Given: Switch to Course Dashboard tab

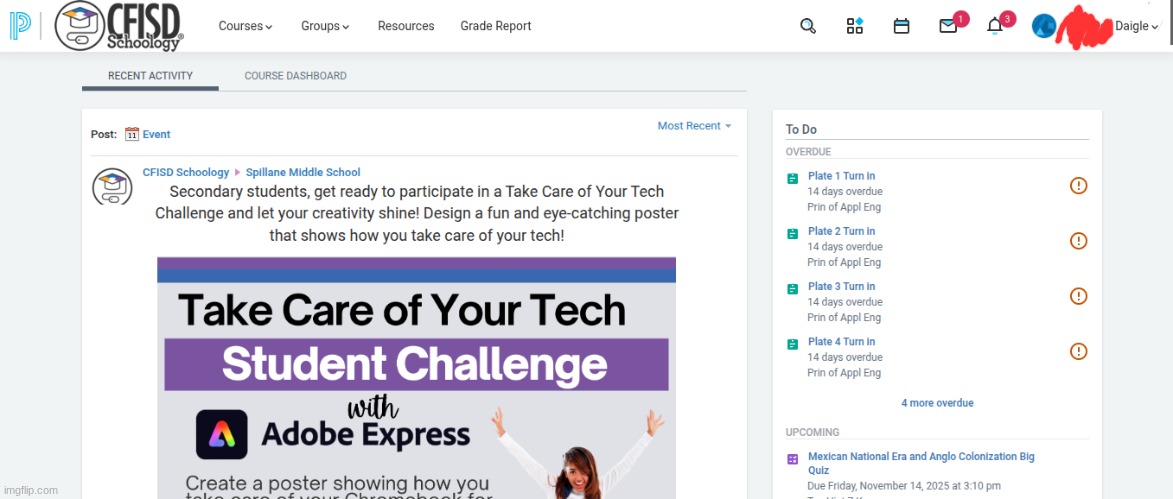Looking at the screenshot, I should point(295,76).
